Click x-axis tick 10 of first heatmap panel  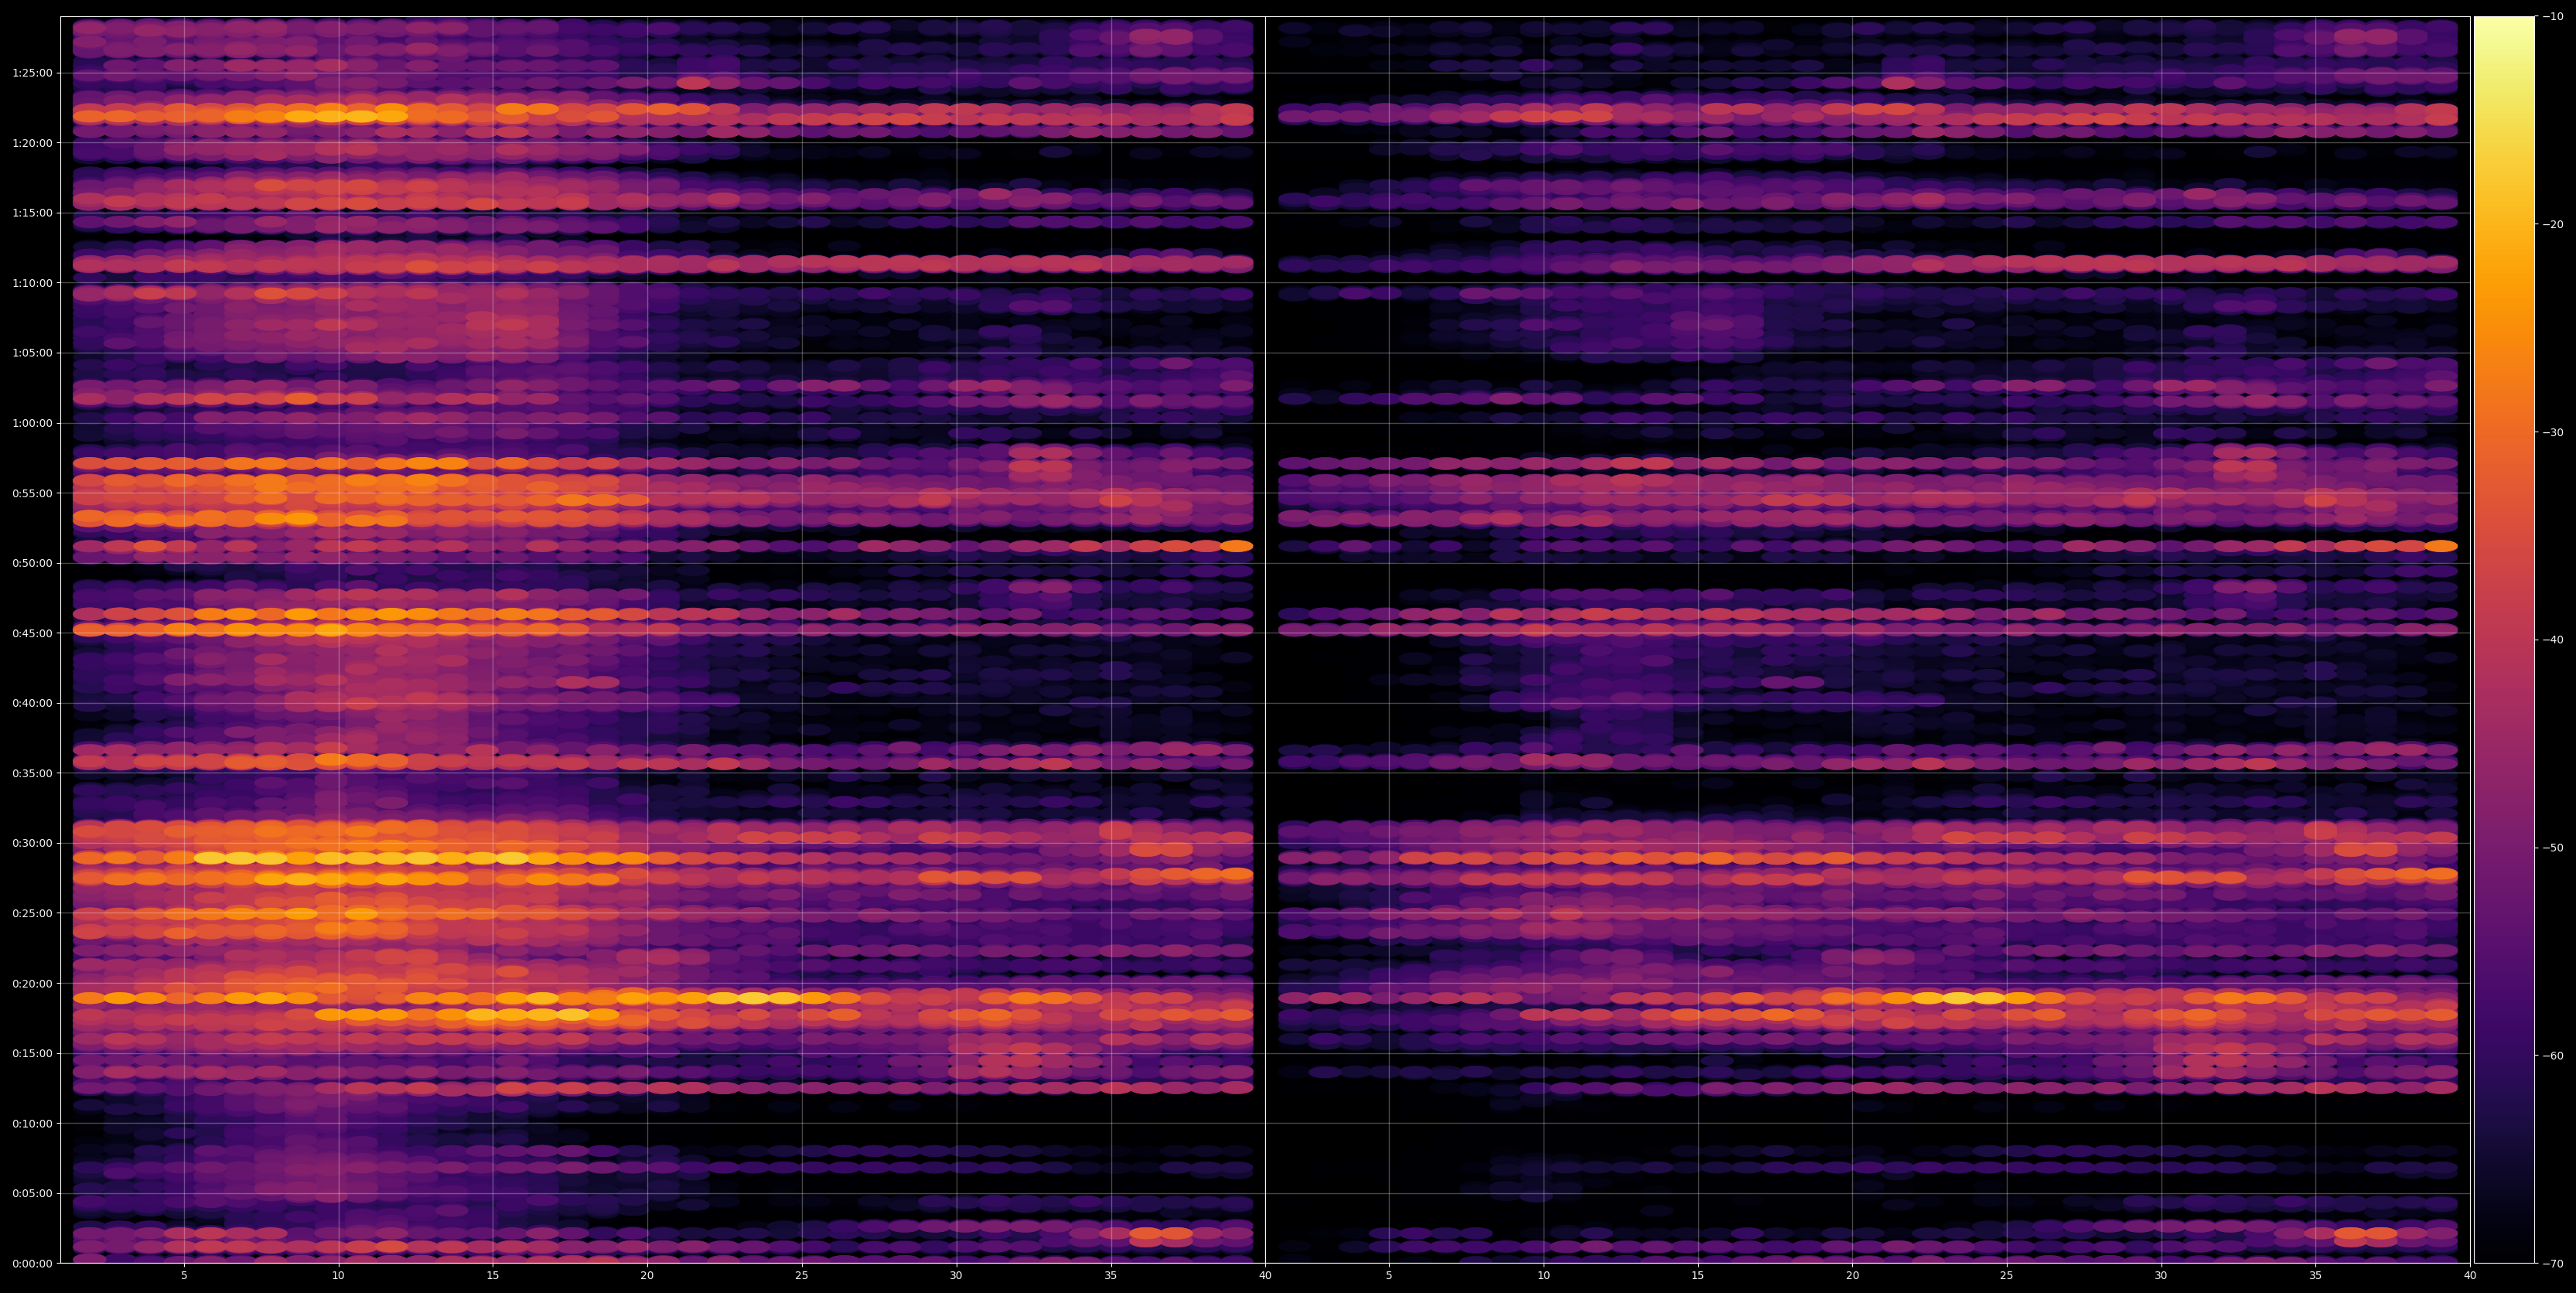[x=338, y=1276]
